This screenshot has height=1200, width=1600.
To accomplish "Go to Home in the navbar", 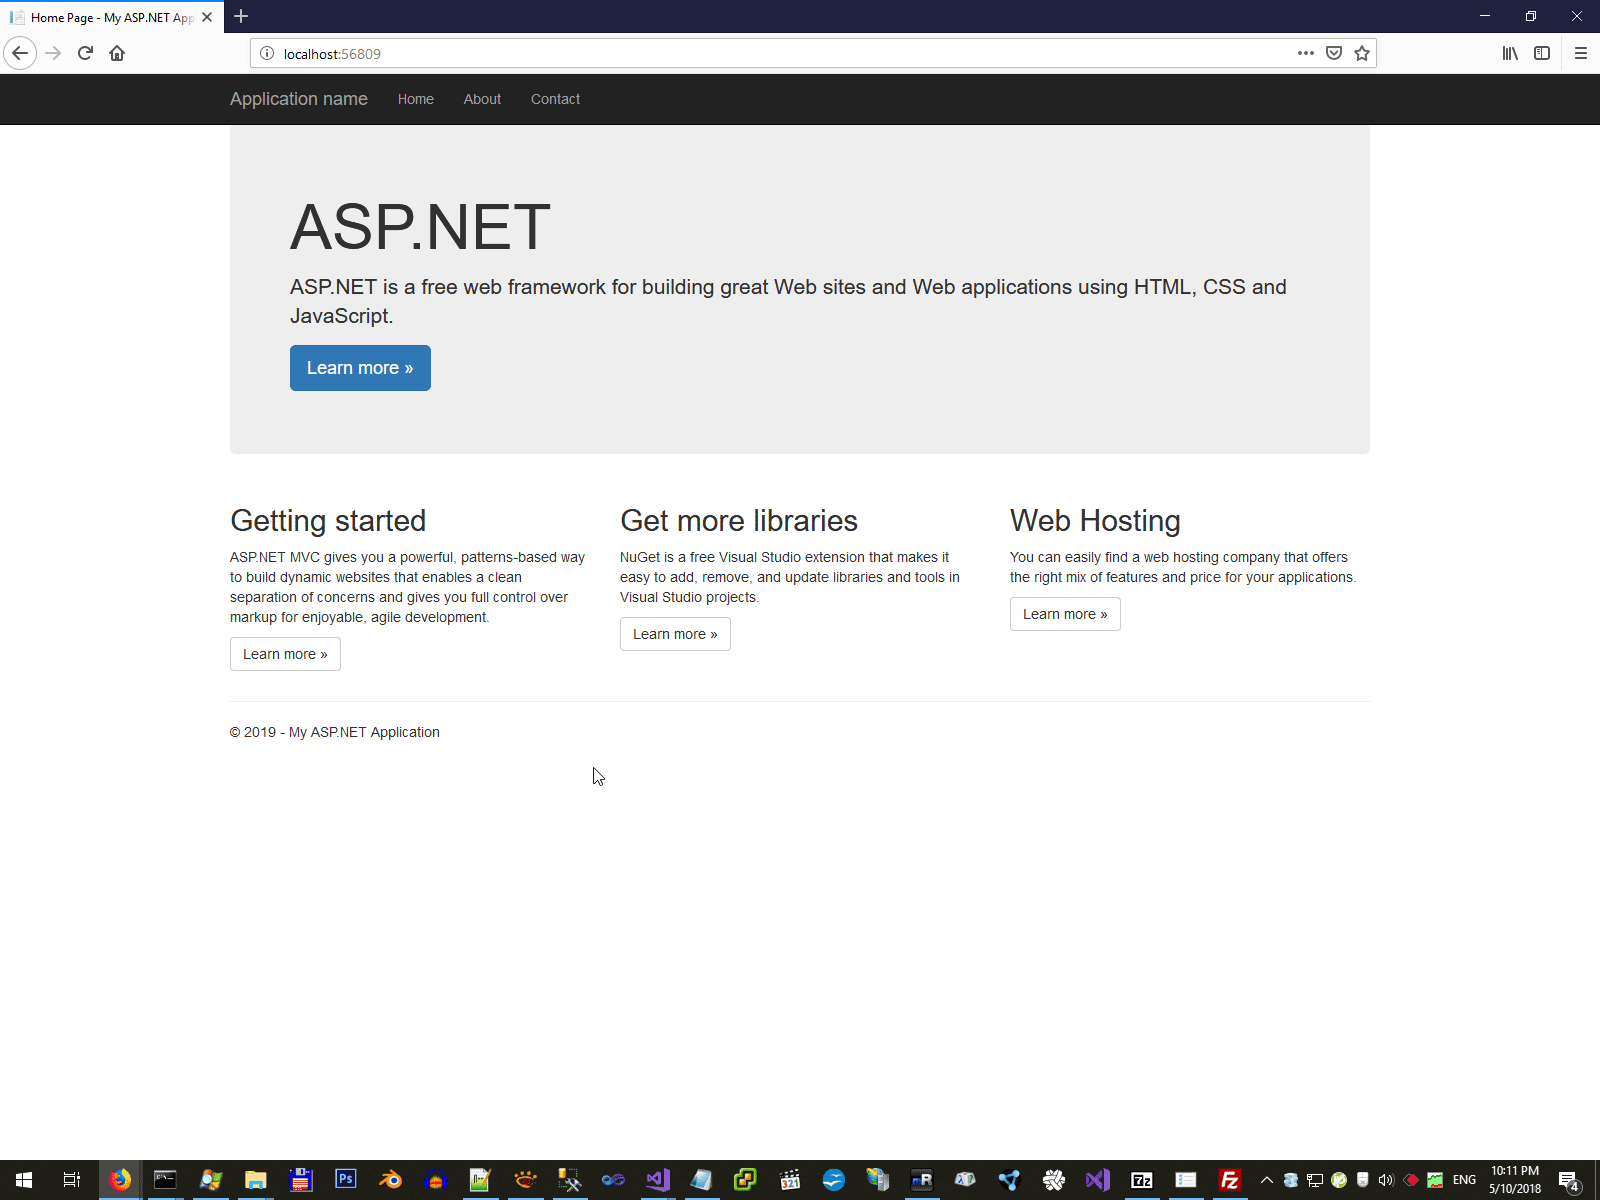I will (416, 99).
